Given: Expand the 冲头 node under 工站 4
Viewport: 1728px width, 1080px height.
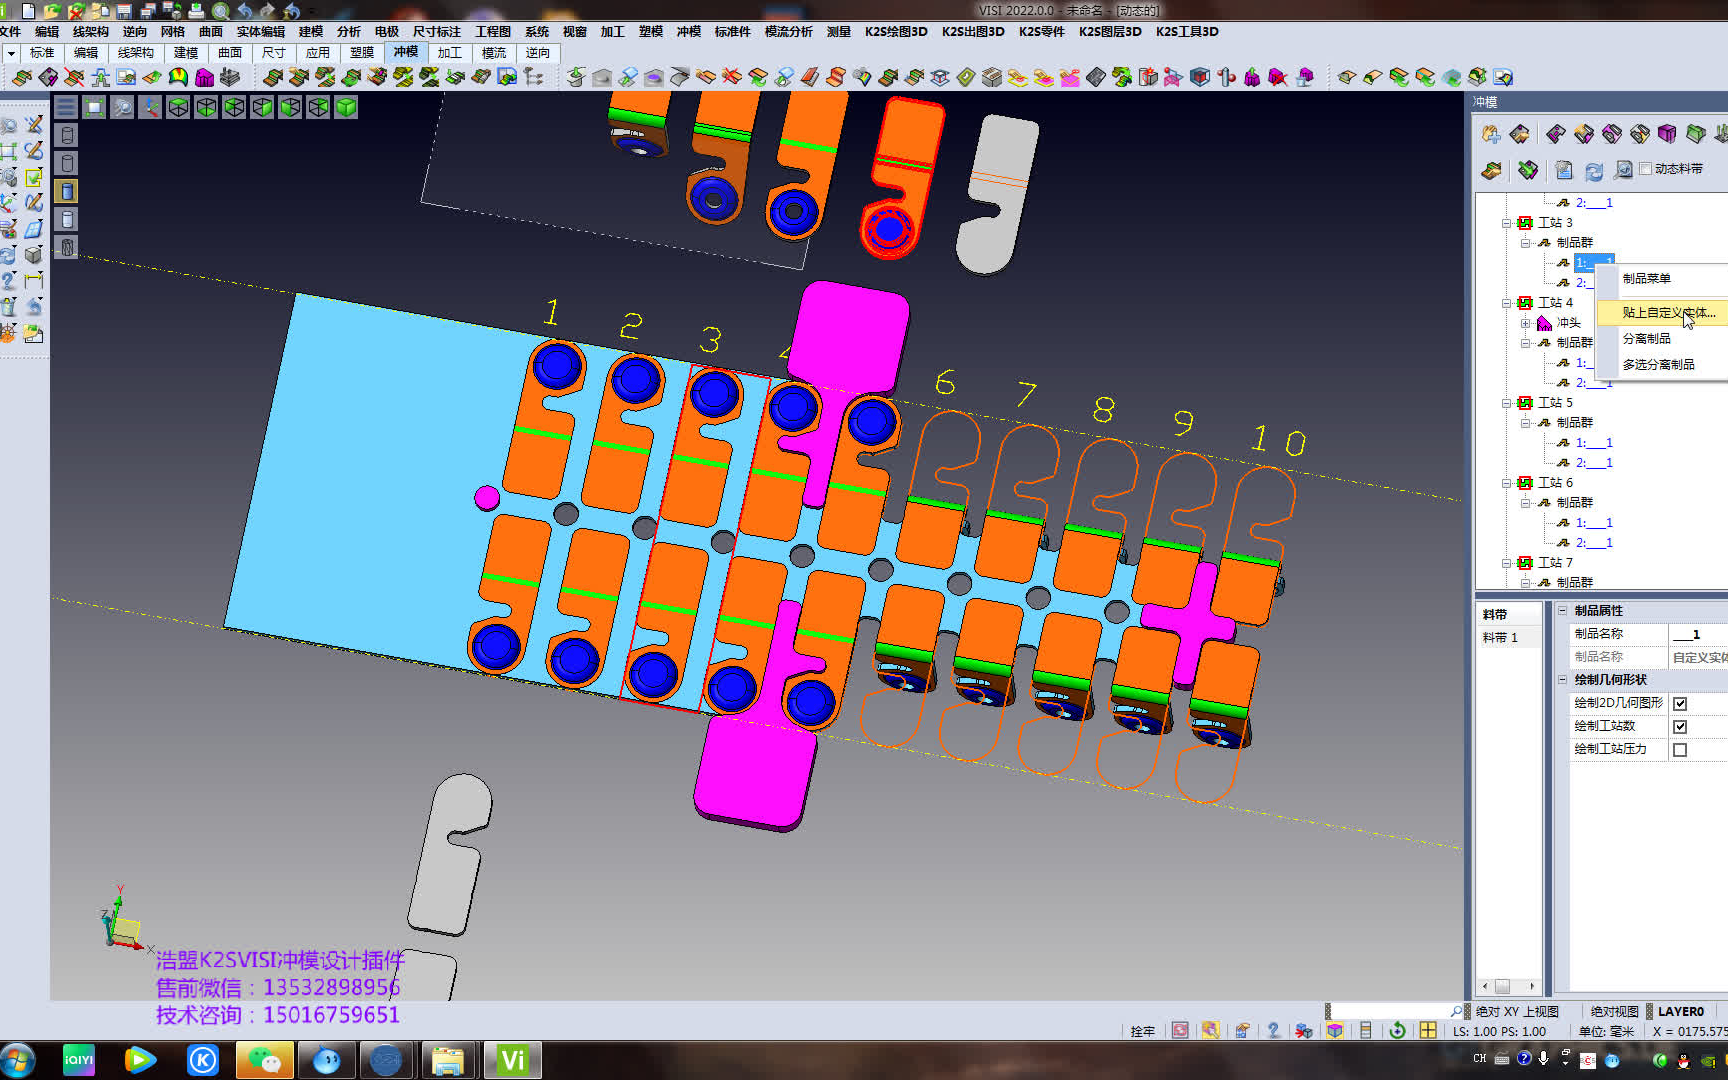Looking at the screenshot, I should [x=1525, y=323].
